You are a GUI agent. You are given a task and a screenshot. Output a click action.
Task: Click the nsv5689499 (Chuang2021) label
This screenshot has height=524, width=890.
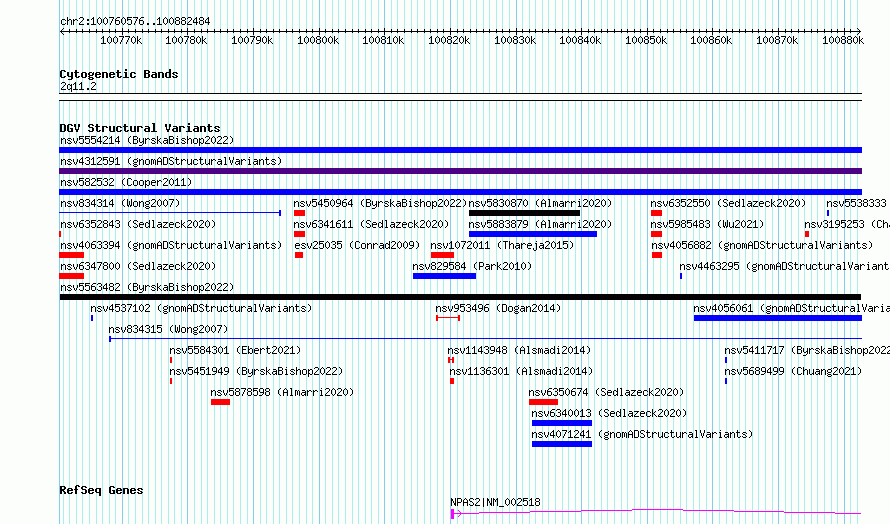(x=793, y=371)
